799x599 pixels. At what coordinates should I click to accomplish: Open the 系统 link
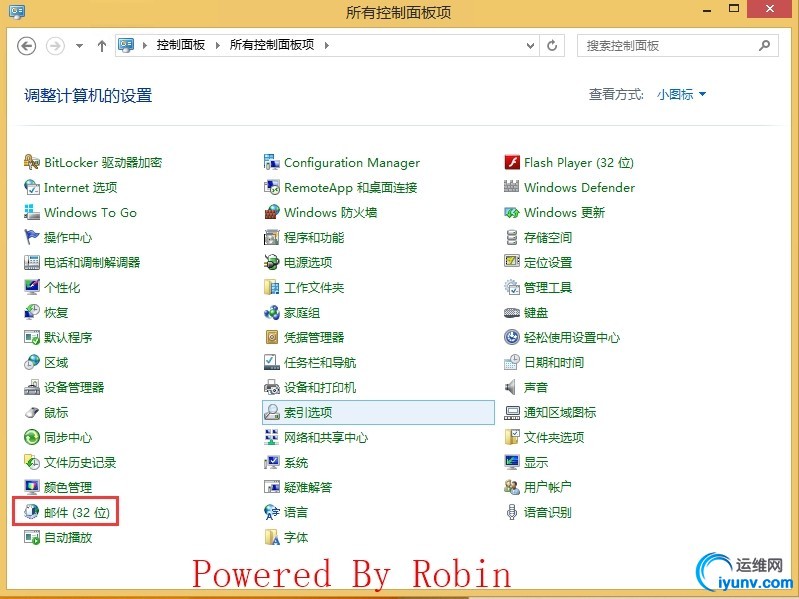296,462
